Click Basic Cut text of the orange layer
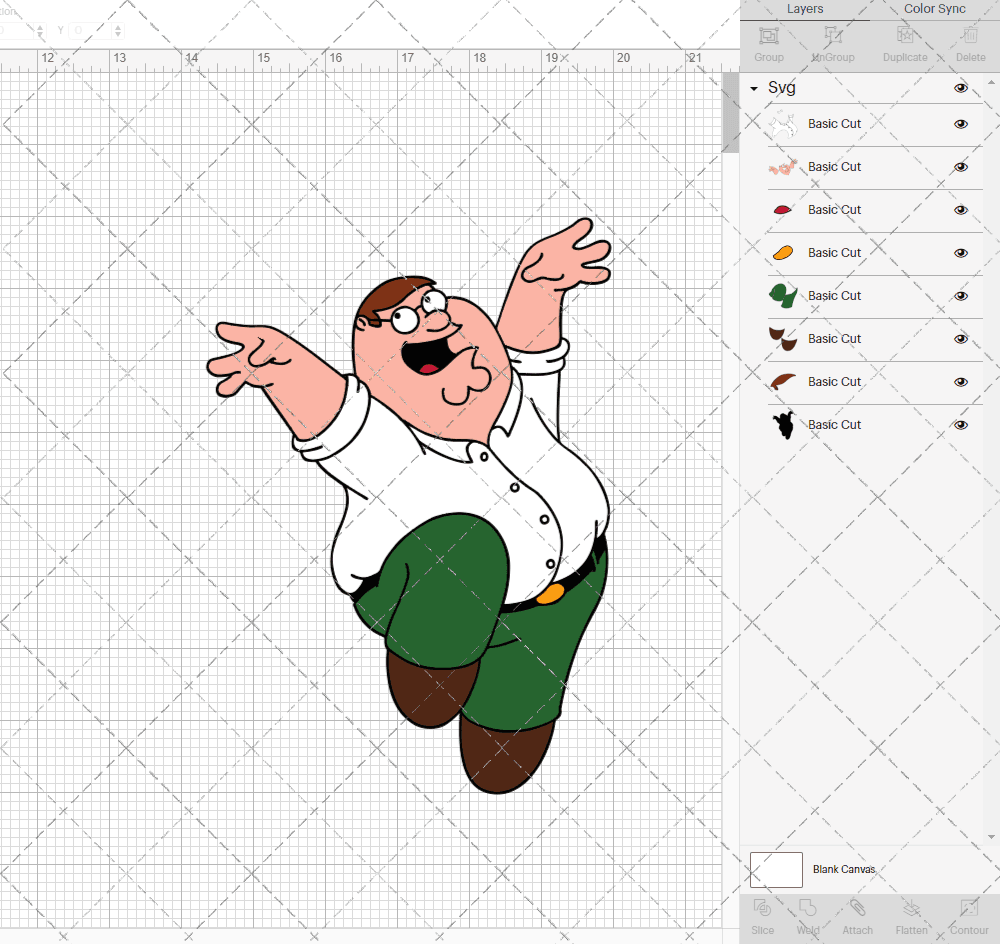Viewport: 1000px width, 944px height. 834,253
